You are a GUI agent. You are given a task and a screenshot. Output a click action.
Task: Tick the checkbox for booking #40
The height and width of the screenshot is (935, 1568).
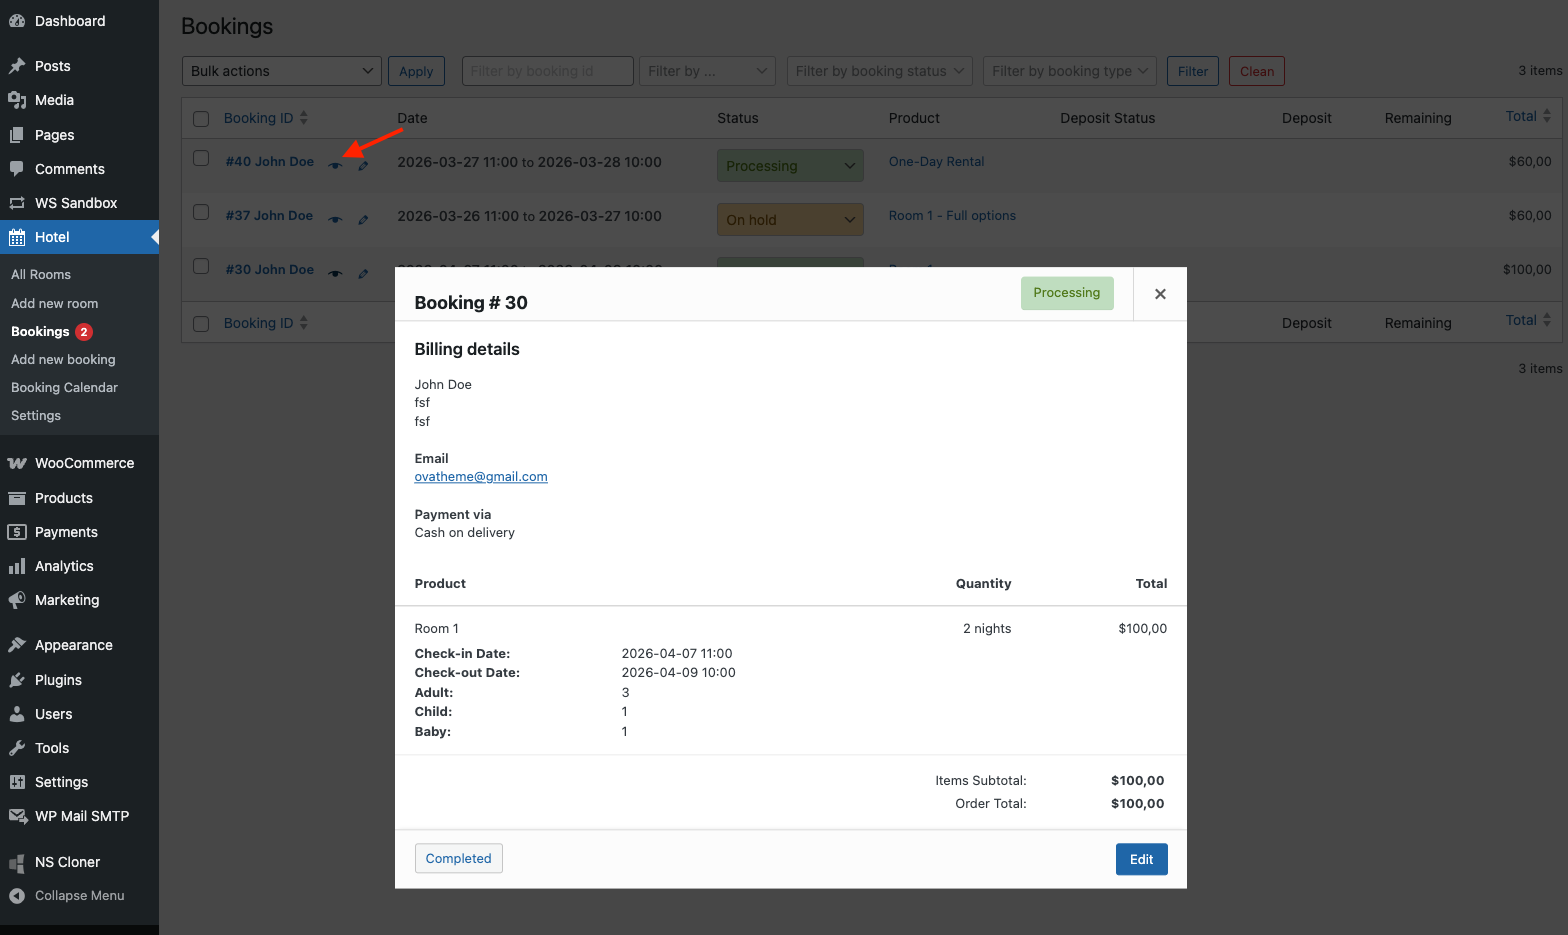pos(201,159)
